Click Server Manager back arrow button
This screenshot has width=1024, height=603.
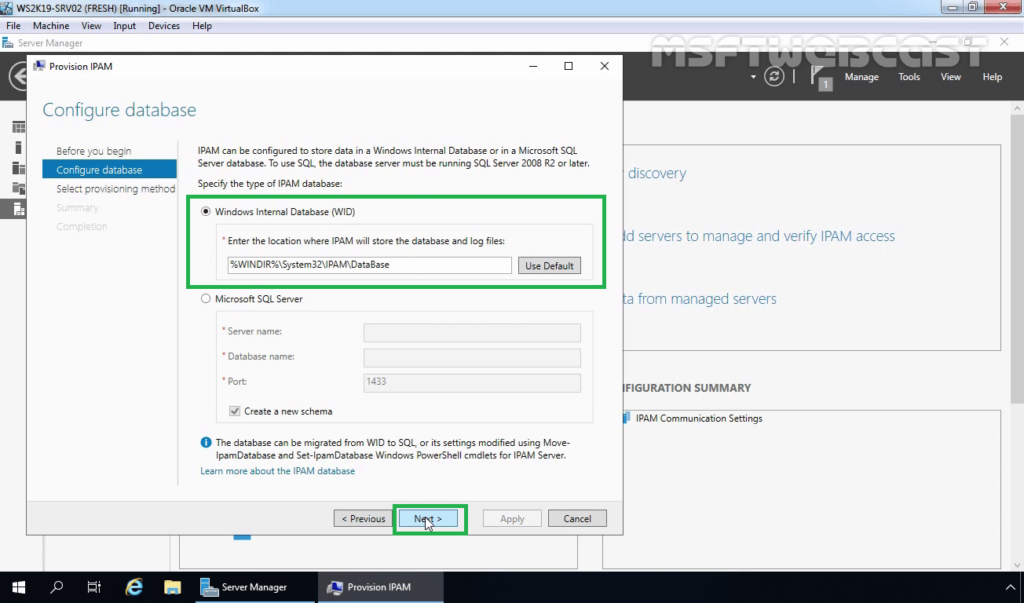[18, 76]
